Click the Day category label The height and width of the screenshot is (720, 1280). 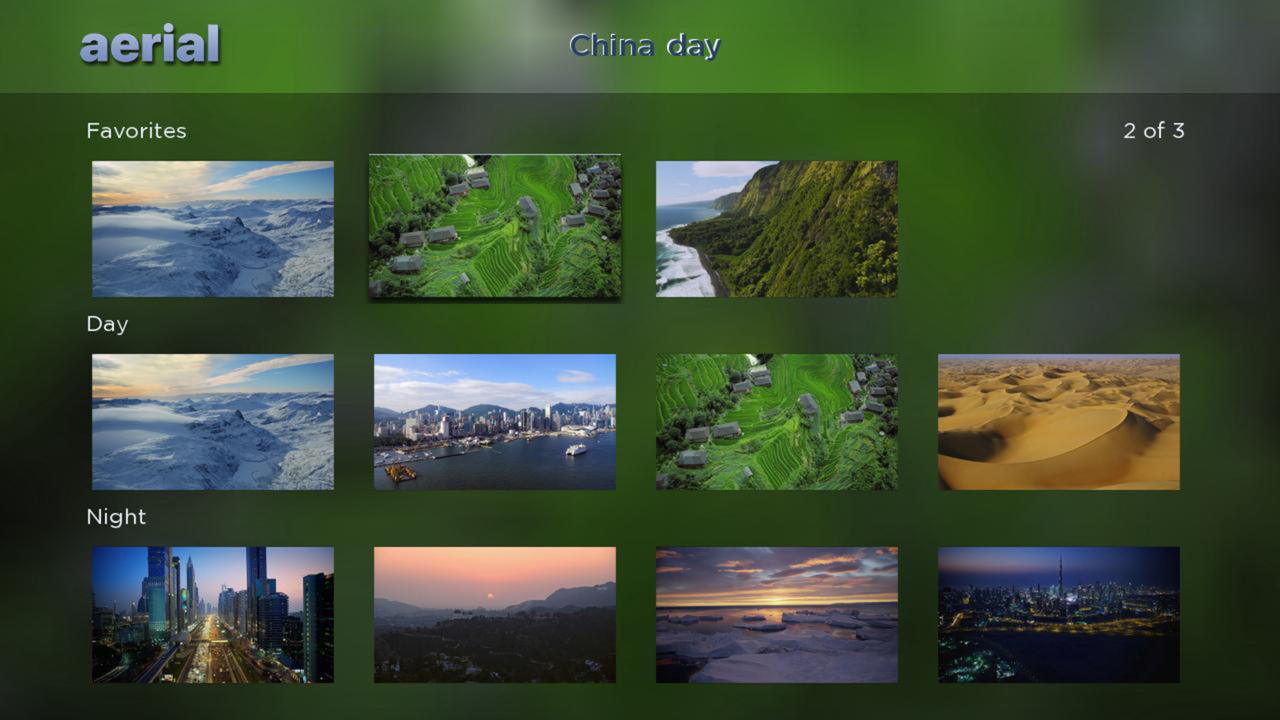tap(106, 323)
